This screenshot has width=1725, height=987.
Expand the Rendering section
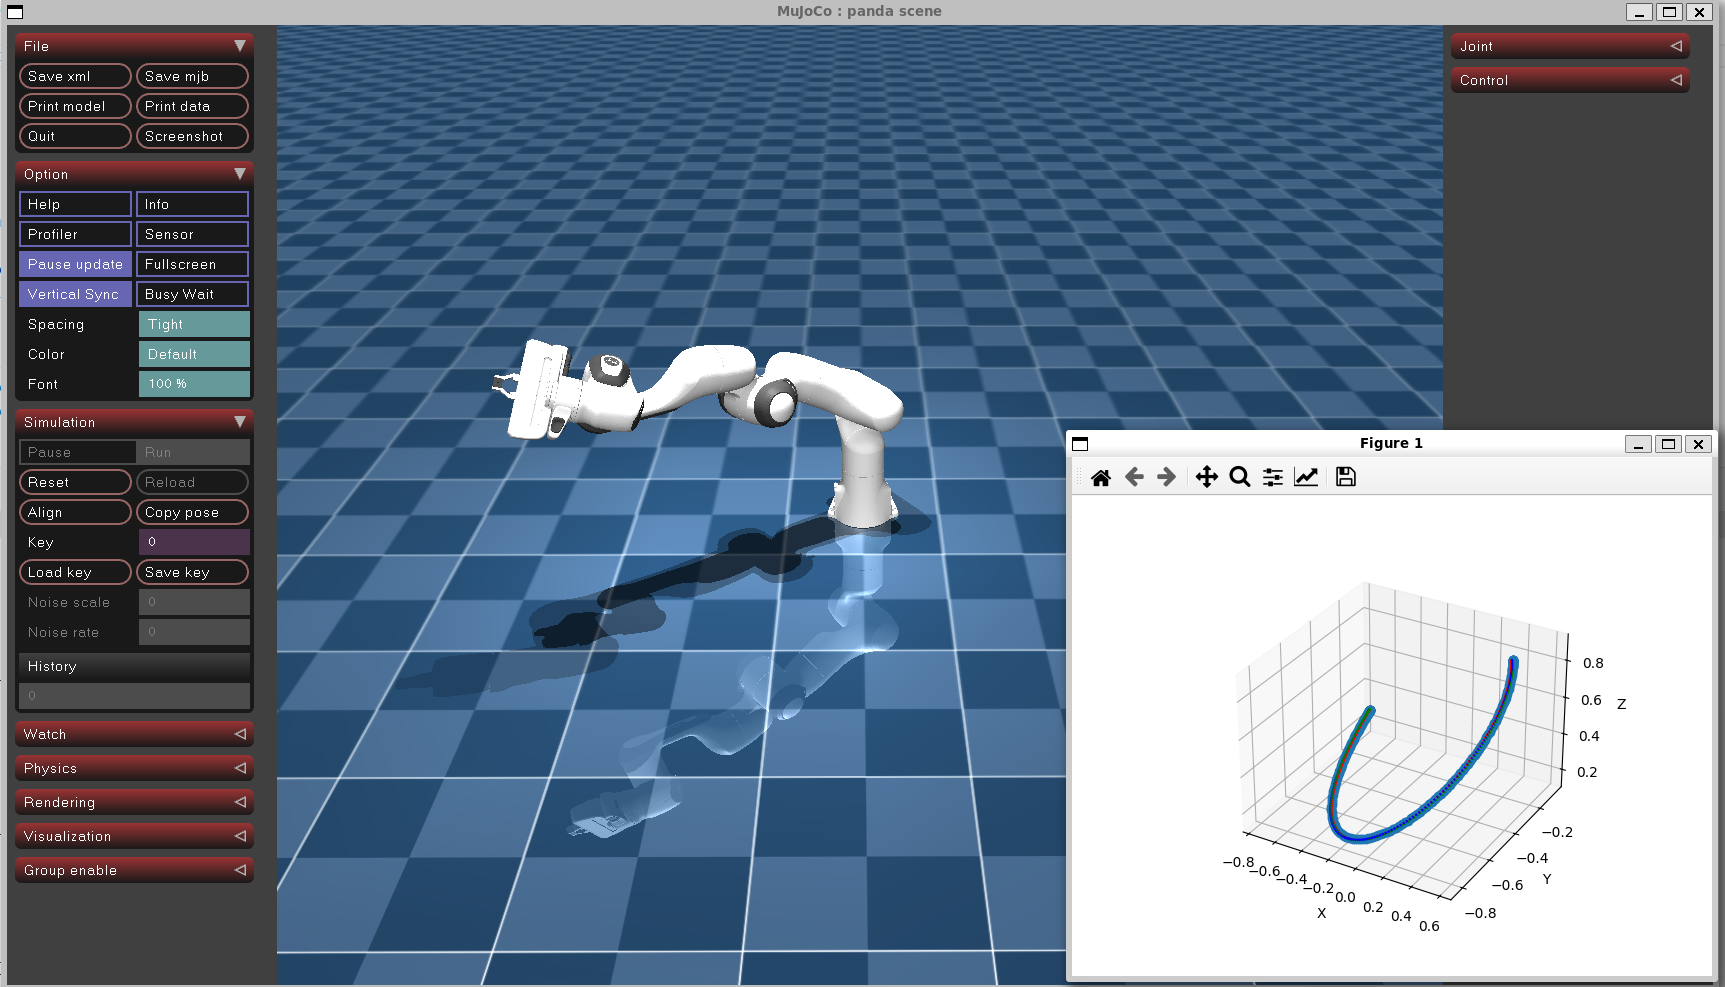(134, 802)
